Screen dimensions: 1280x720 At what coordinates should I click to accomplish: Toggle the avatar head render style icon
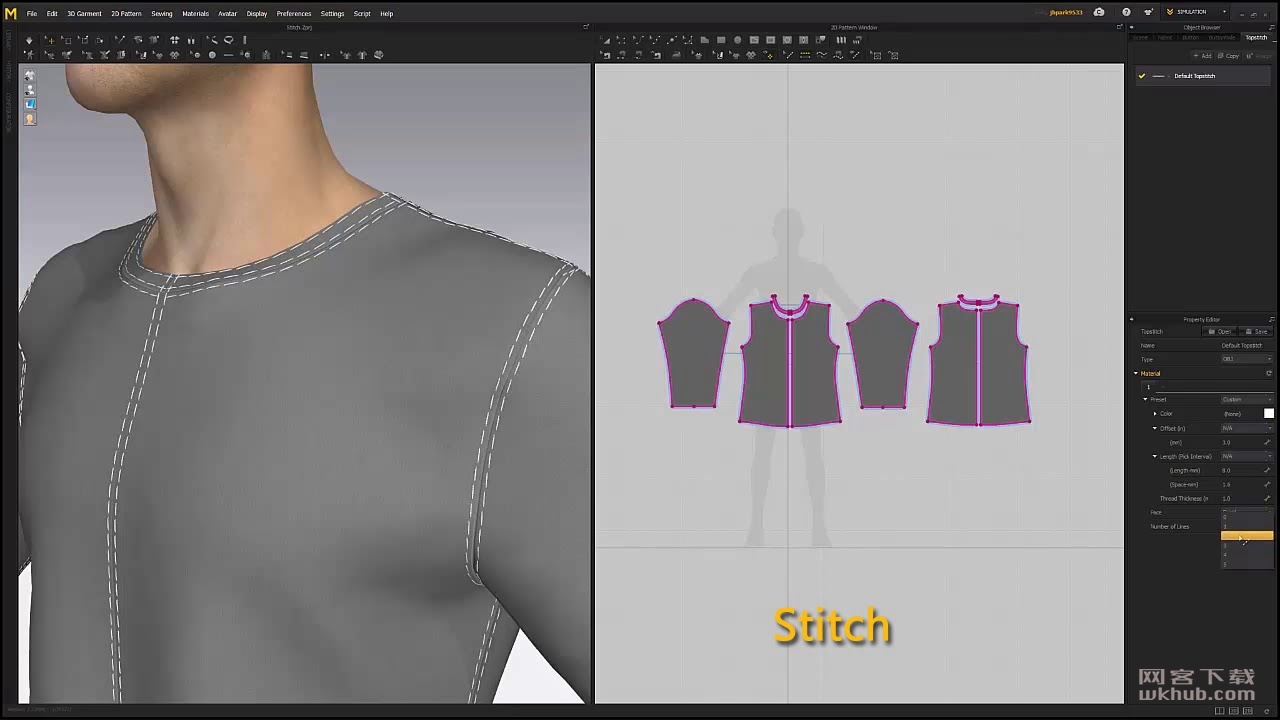tap(29, 118)
